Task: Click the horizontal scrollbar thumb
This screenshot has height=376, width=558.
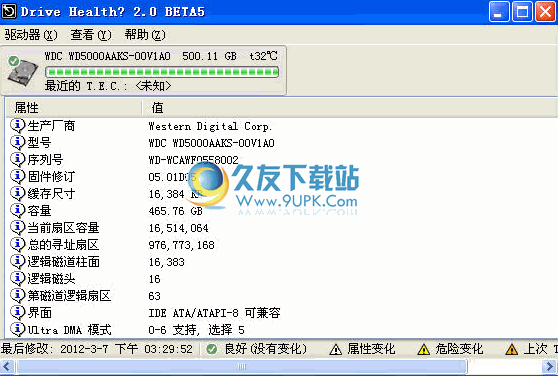Action: tap(242, 366)
